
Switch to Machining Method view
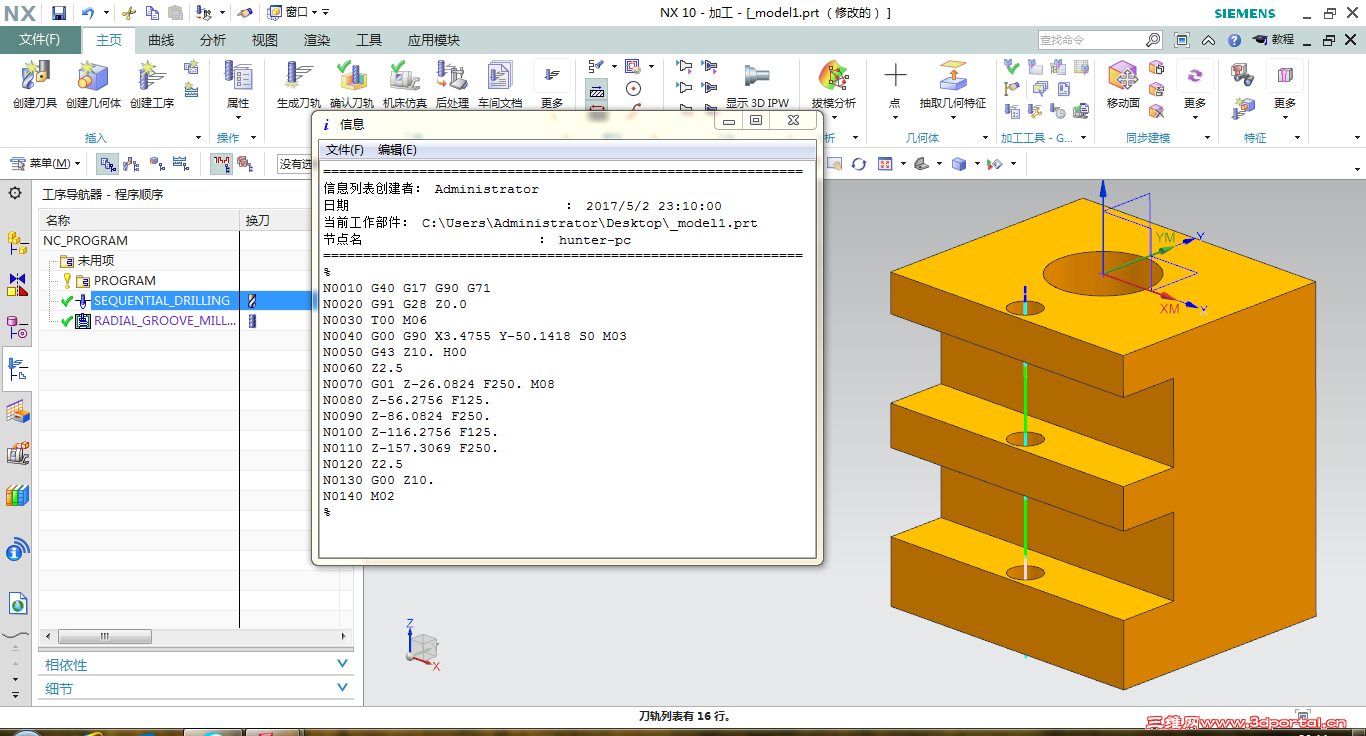[181, 163]
